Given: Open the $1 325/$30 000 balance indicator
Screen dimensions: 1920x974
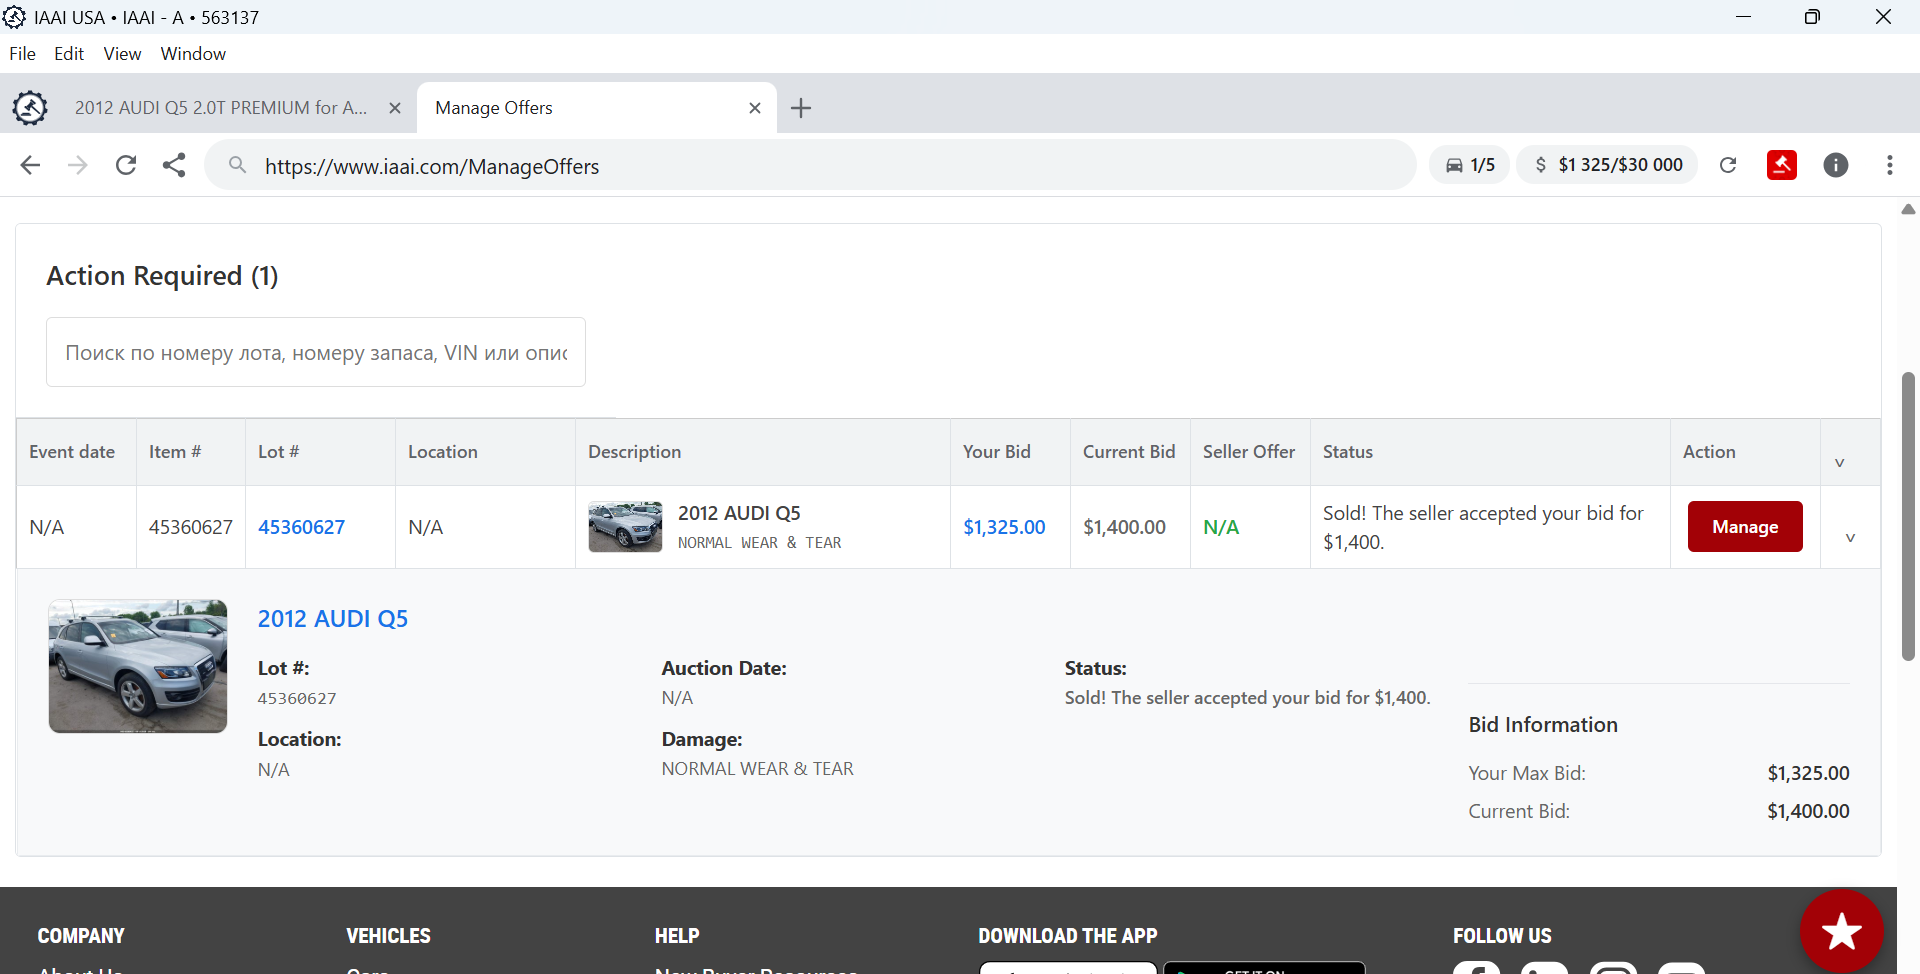Looking at the screenshot, I should click(x=1608, y=165).
